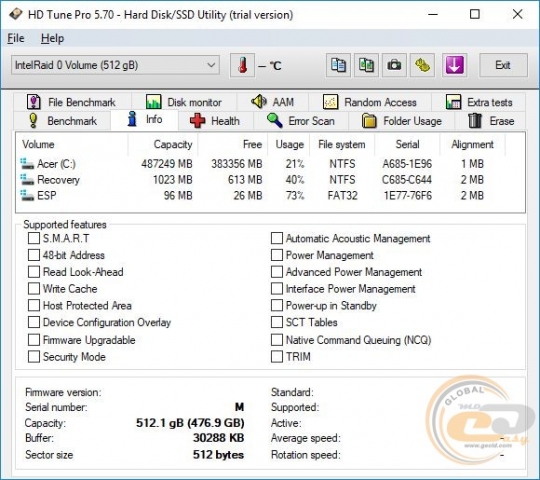Sort by the Capacity column header
This screenshot has width=540, height=480.
(x=163, y=144)
